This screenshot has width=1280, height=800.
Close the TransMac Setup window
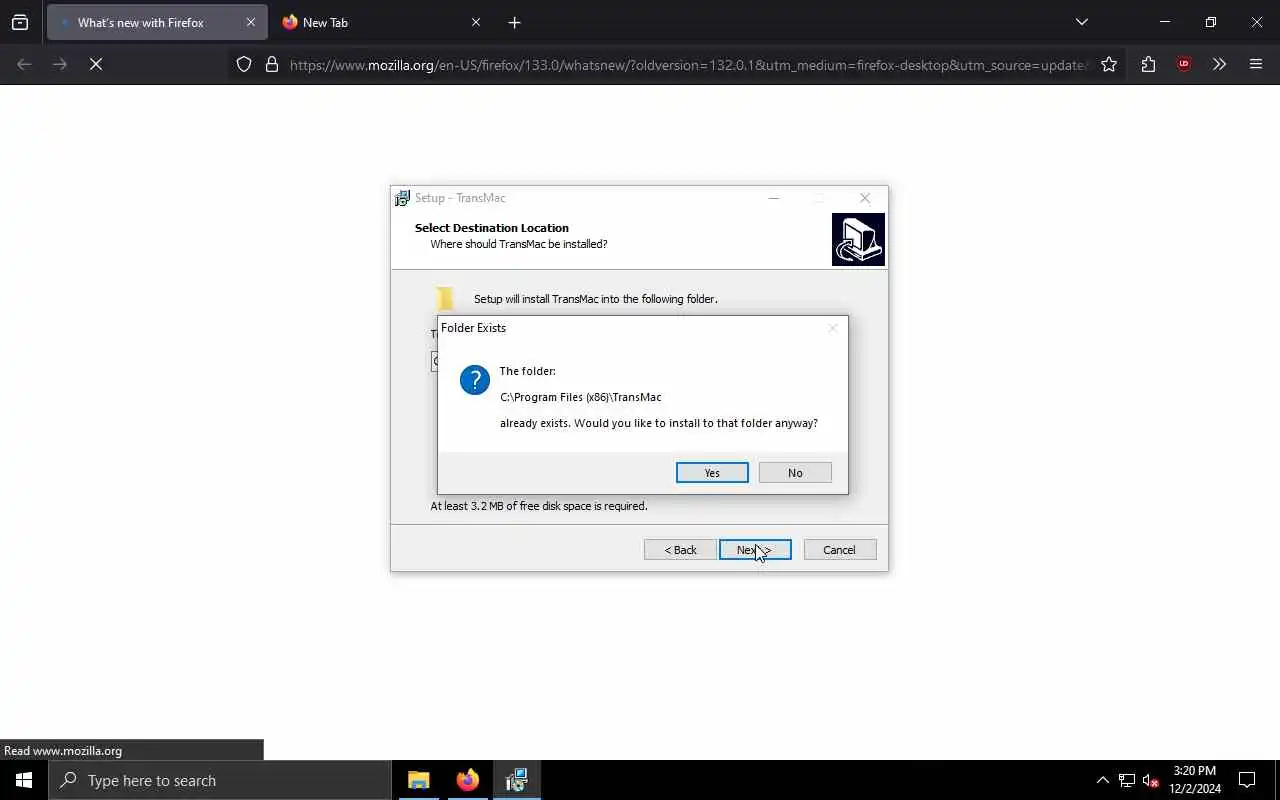pos(865,198)
